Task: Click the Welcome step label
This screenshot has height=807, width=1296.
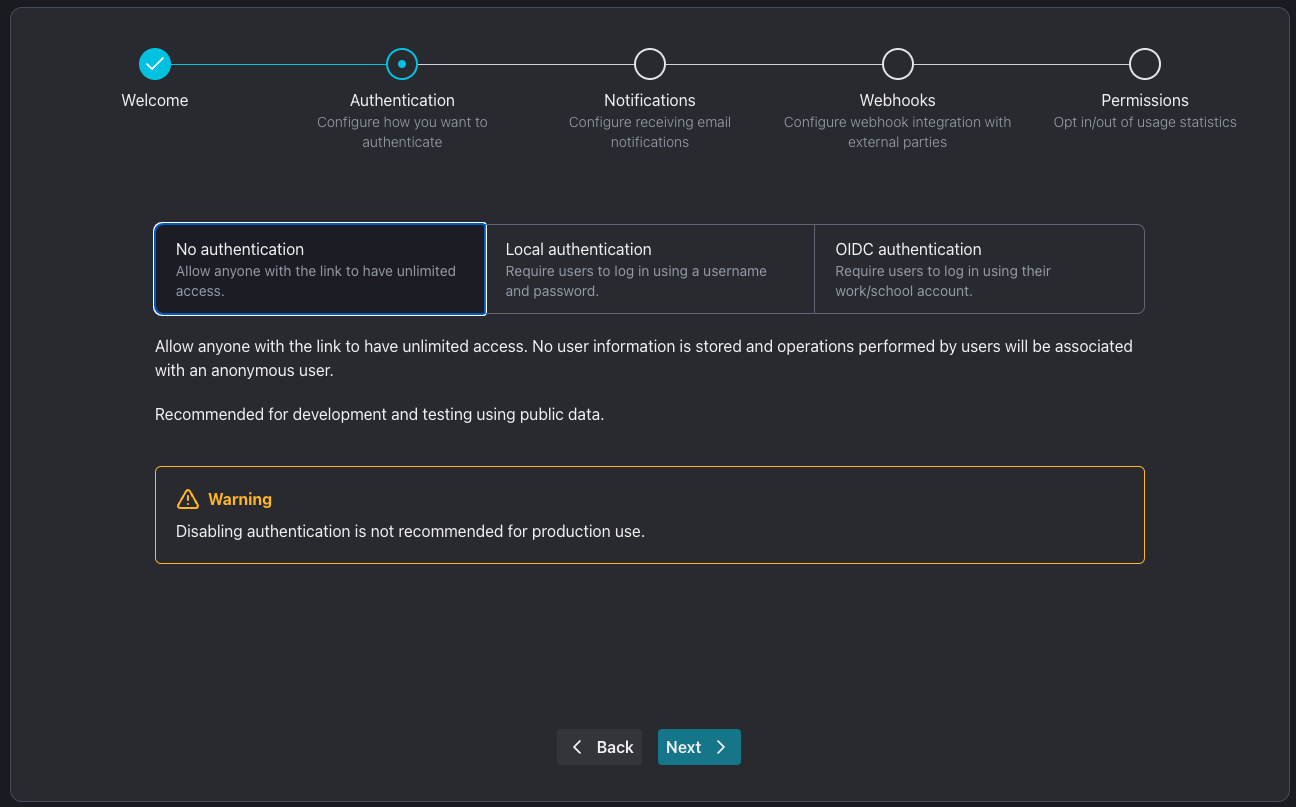Action: tap(155, 100)
